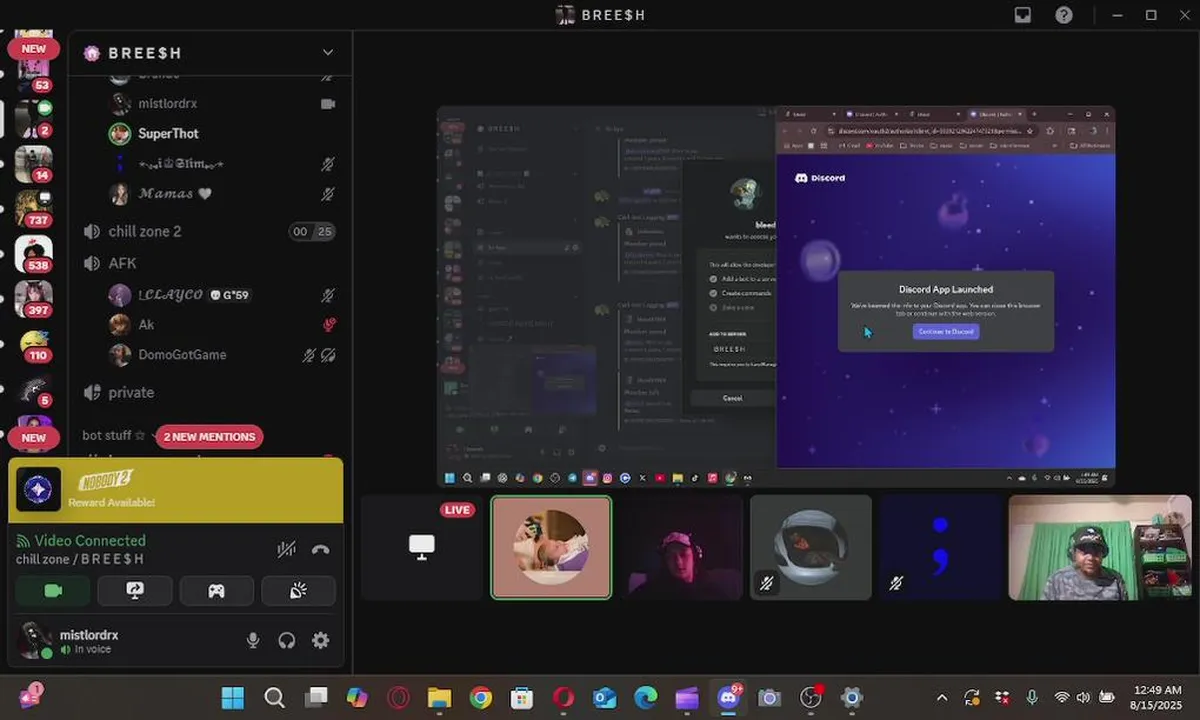Open User Settings gear icon
Viewport: 1200px width, 720px height.
coord(321,641)
